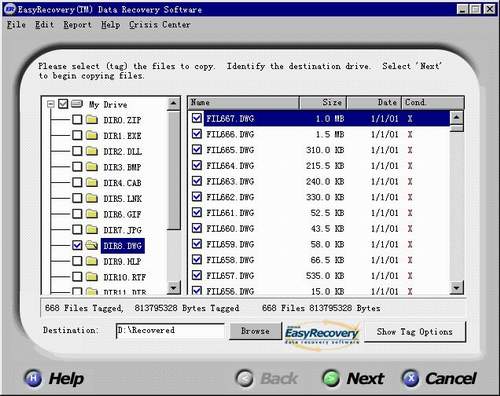500x396 pixels.
Task: Untag file FIL665.DWG checkbox
Action: (197, 149)
